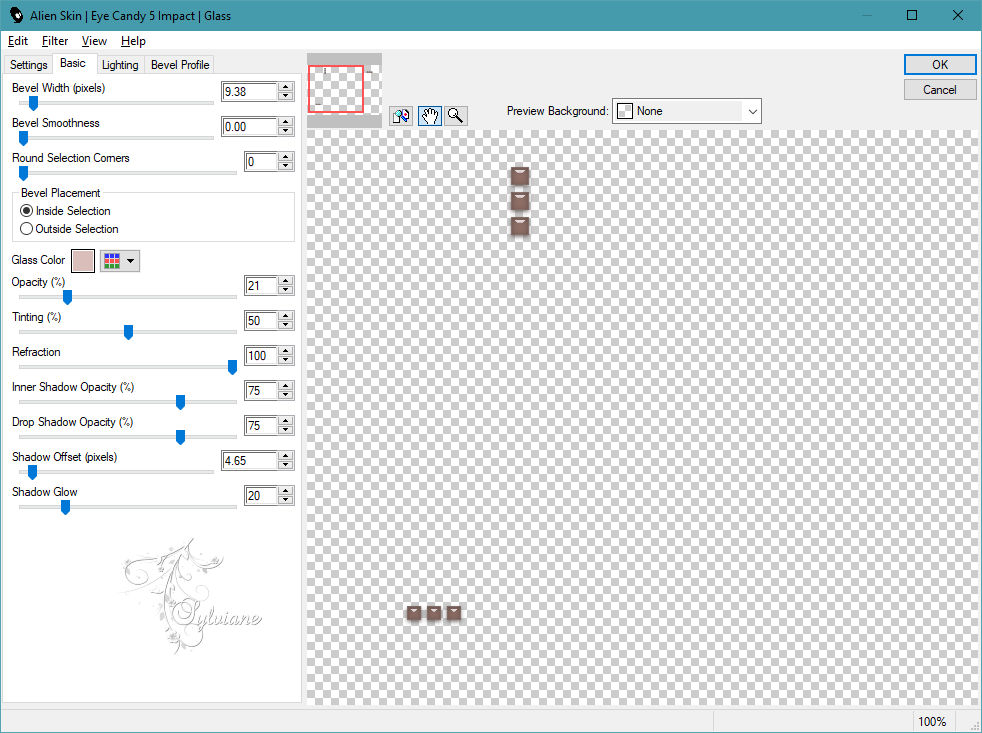Focus the Drop Shadow Opacity field
This screenshot has height=733, width=982.
coord(261,426)
